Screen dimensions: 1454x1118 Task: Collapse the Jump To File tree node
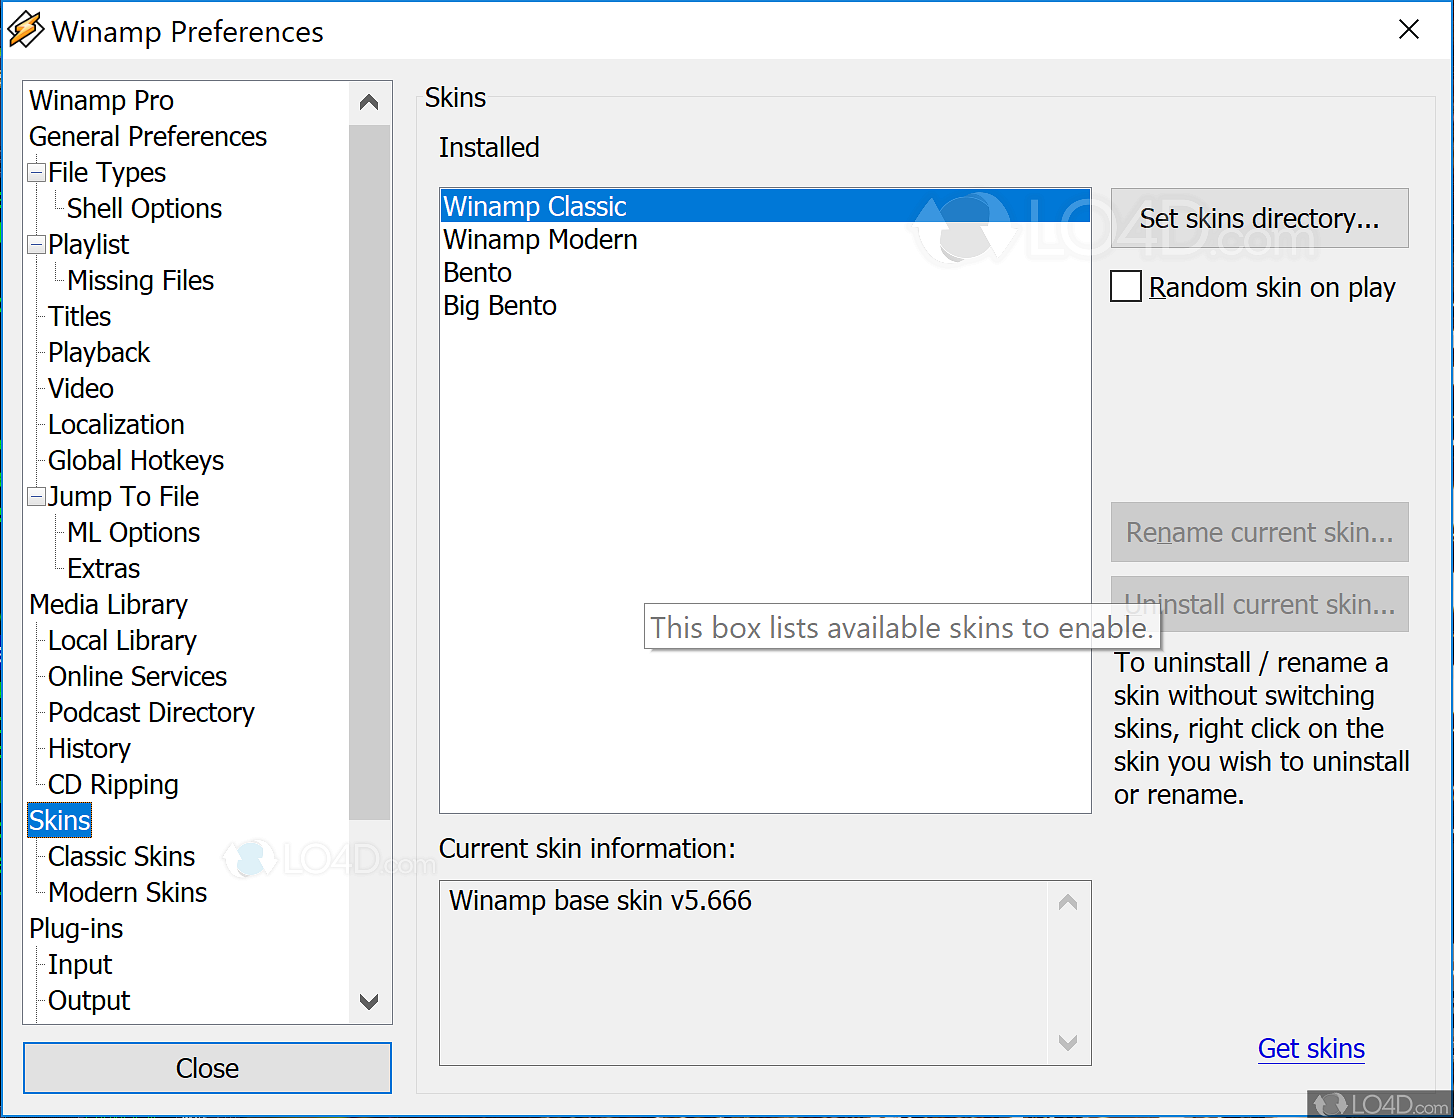click(37, 497)
